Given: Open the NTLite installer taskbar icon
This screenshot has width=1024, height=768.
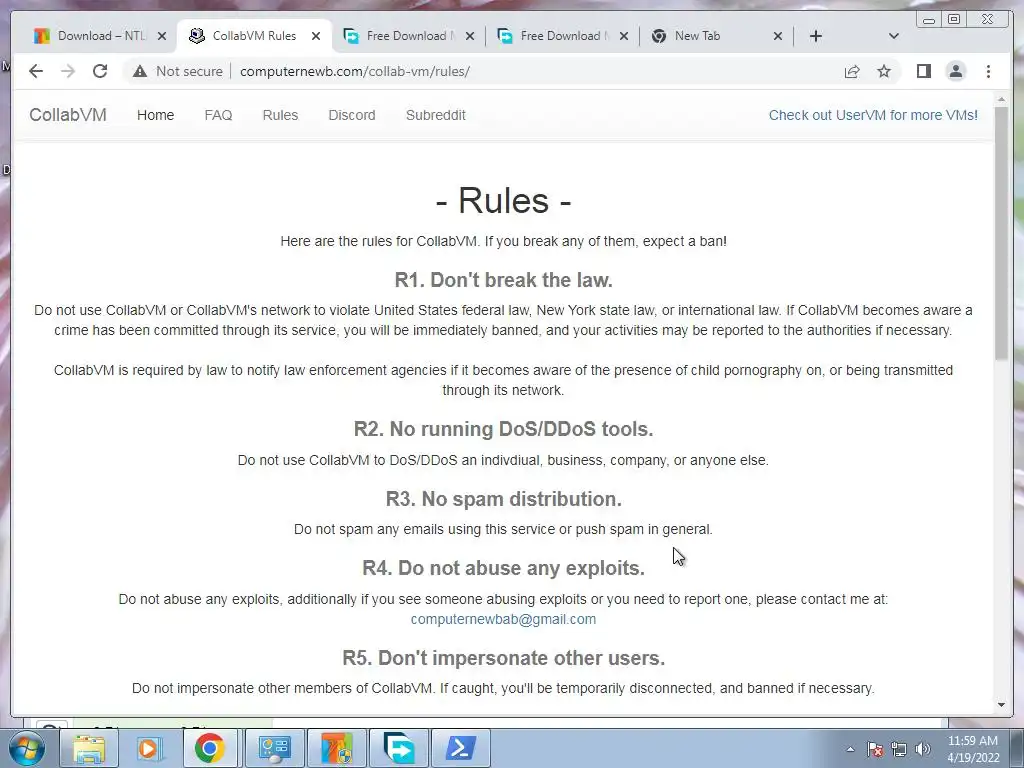Looking at the screenshot, I should pyautogui.click(x=337, y=748).
